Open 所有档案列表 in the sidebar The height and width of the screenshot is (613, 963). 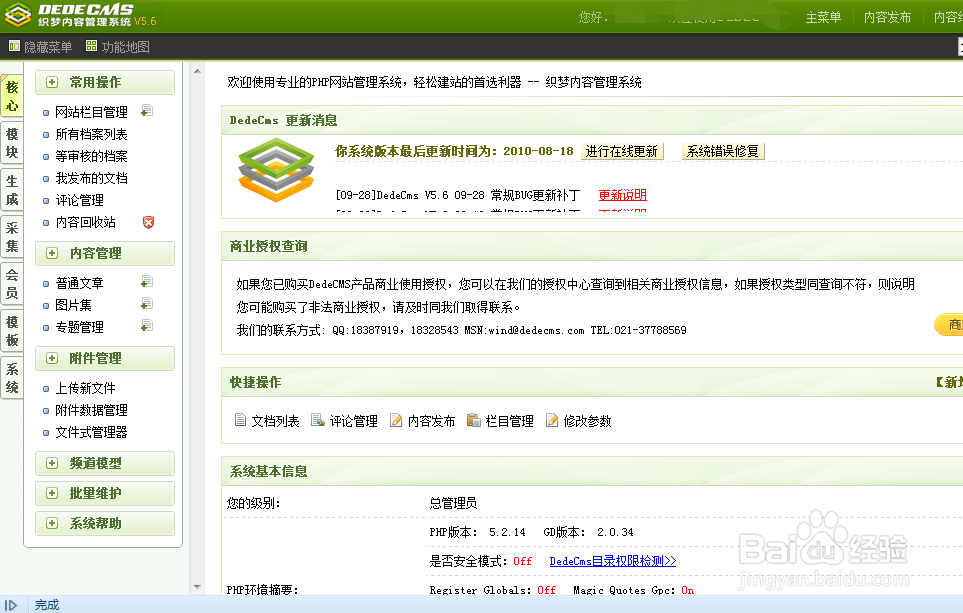[92, 134]
